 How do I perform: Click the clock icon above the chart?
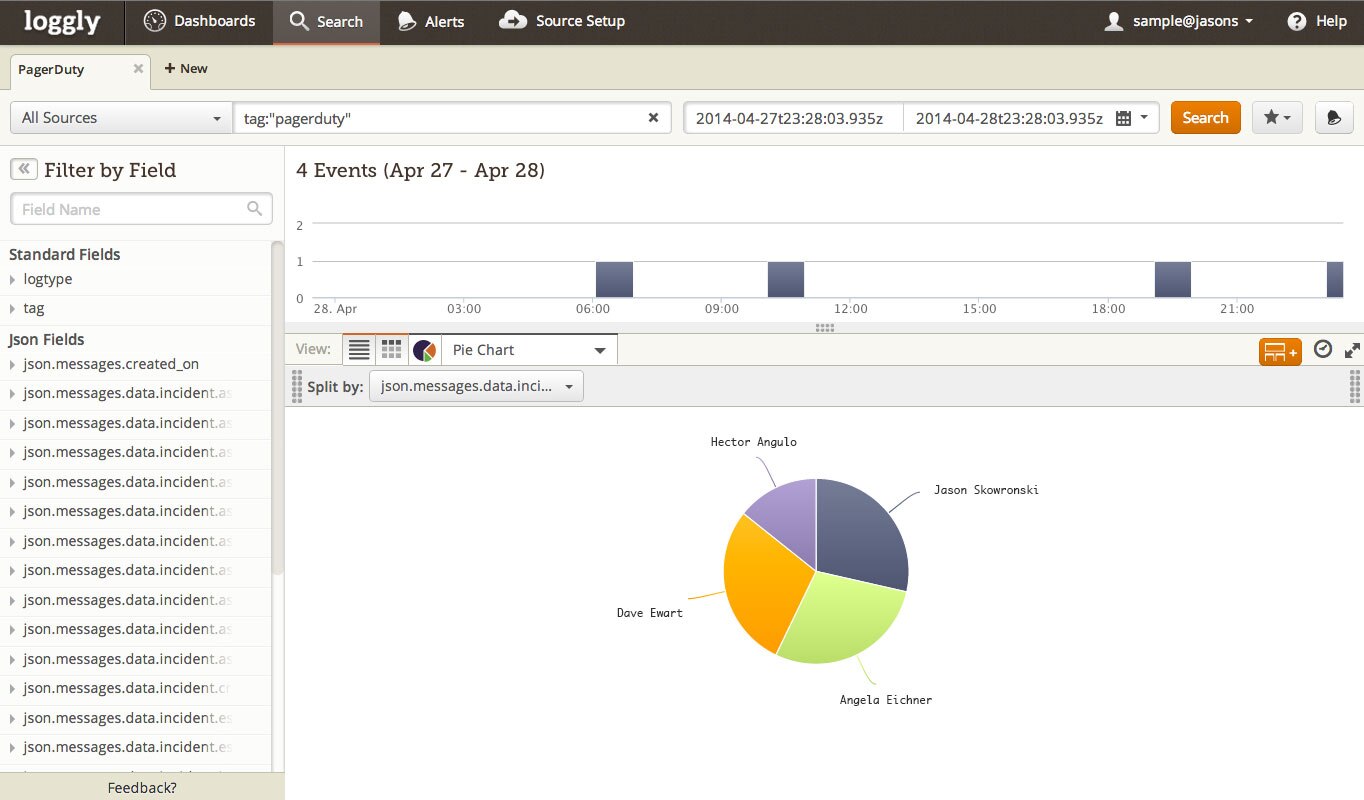tap(1322, 349)
